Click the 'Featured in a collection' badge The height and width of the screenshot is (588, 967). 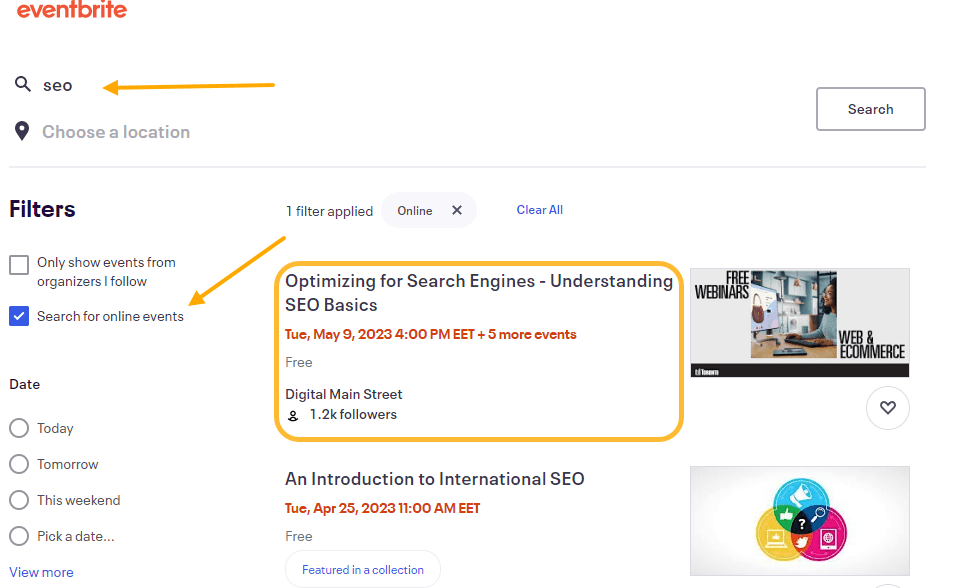[362, 568]
